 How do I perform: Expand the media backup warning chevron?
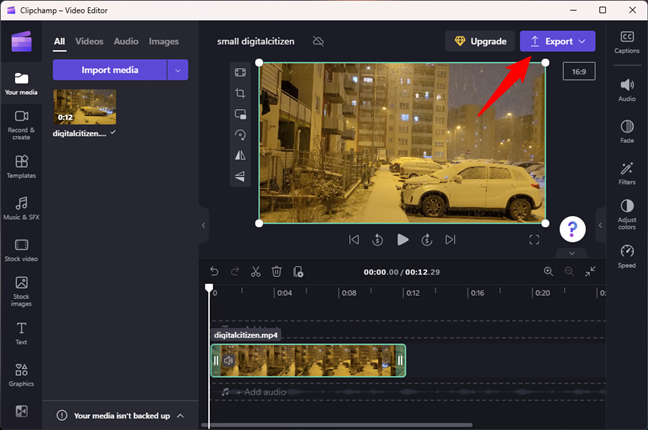pos(181,415)
